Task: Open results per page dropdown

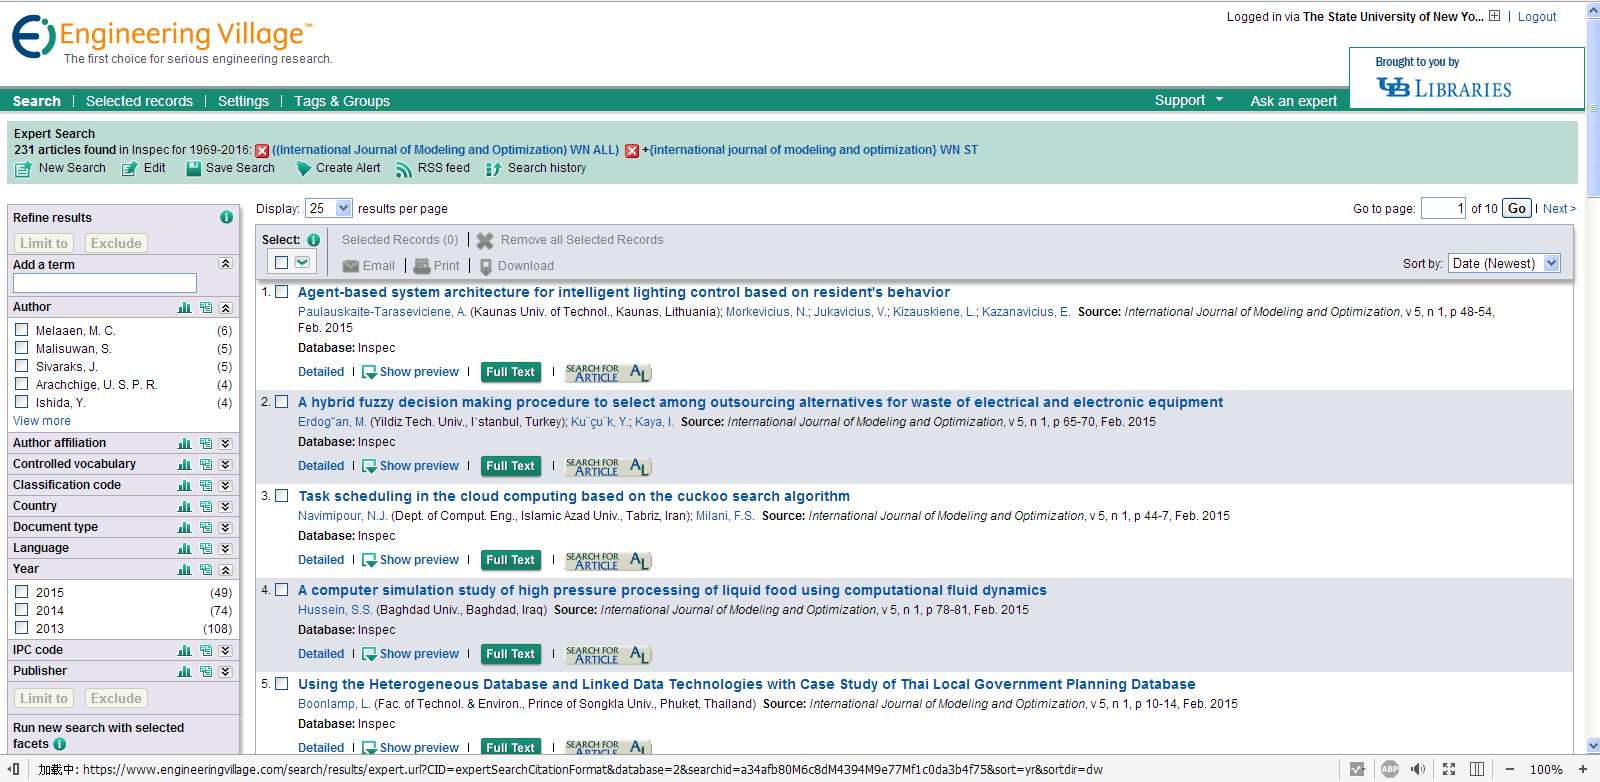Action: point(329,208)
